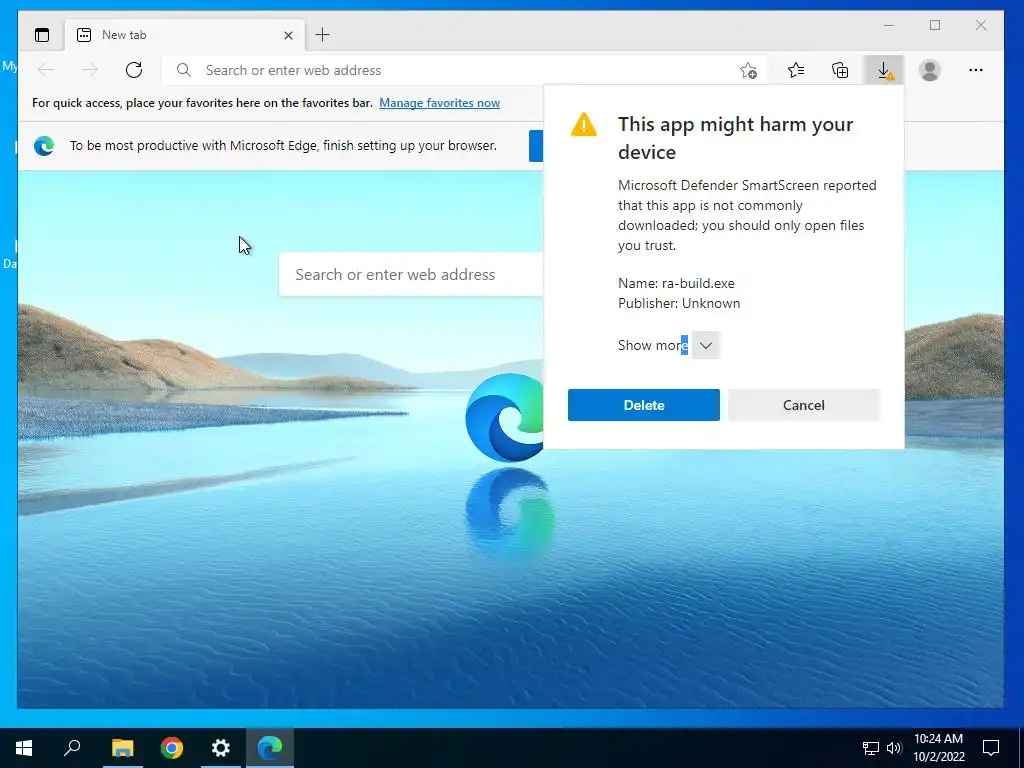Select the New tab tab
This screenshot has height=768, width=1024.
pos(185,35)
